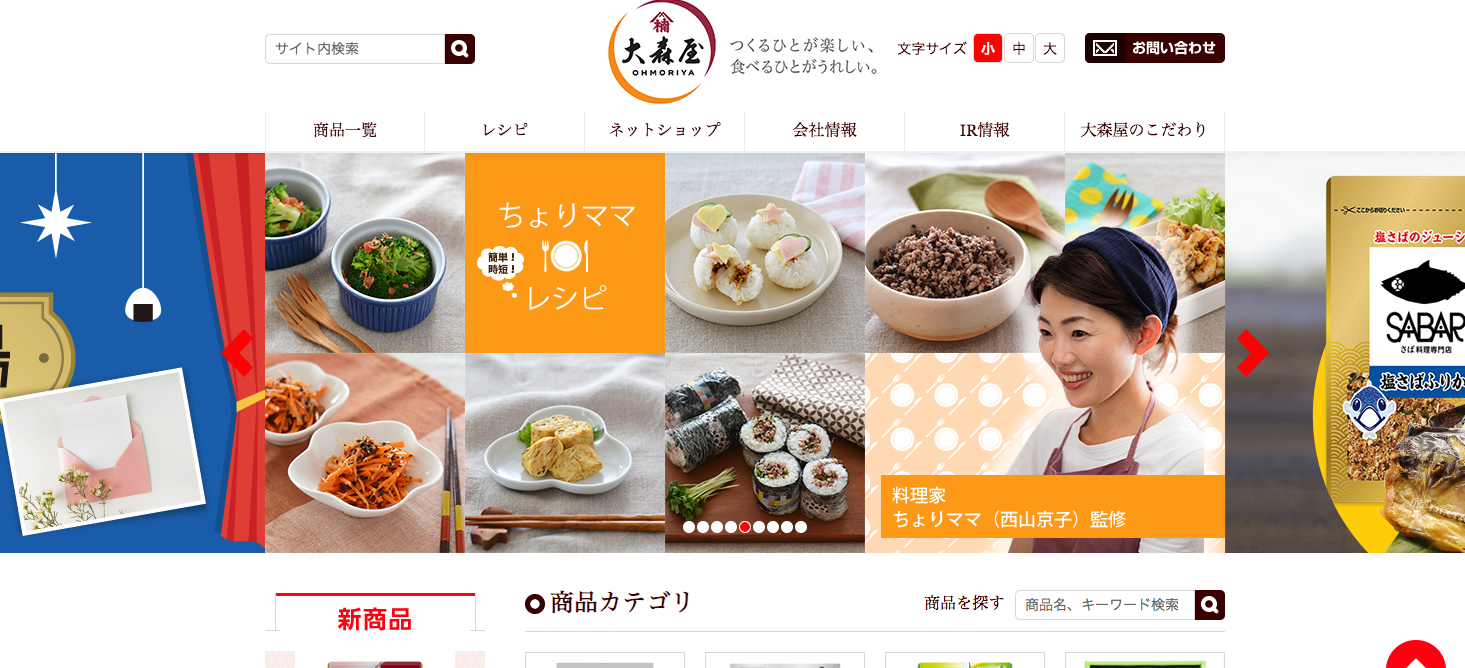Focus the サイト内検索 input field
The image size is (1465, 668).
(x=355, y=49)
